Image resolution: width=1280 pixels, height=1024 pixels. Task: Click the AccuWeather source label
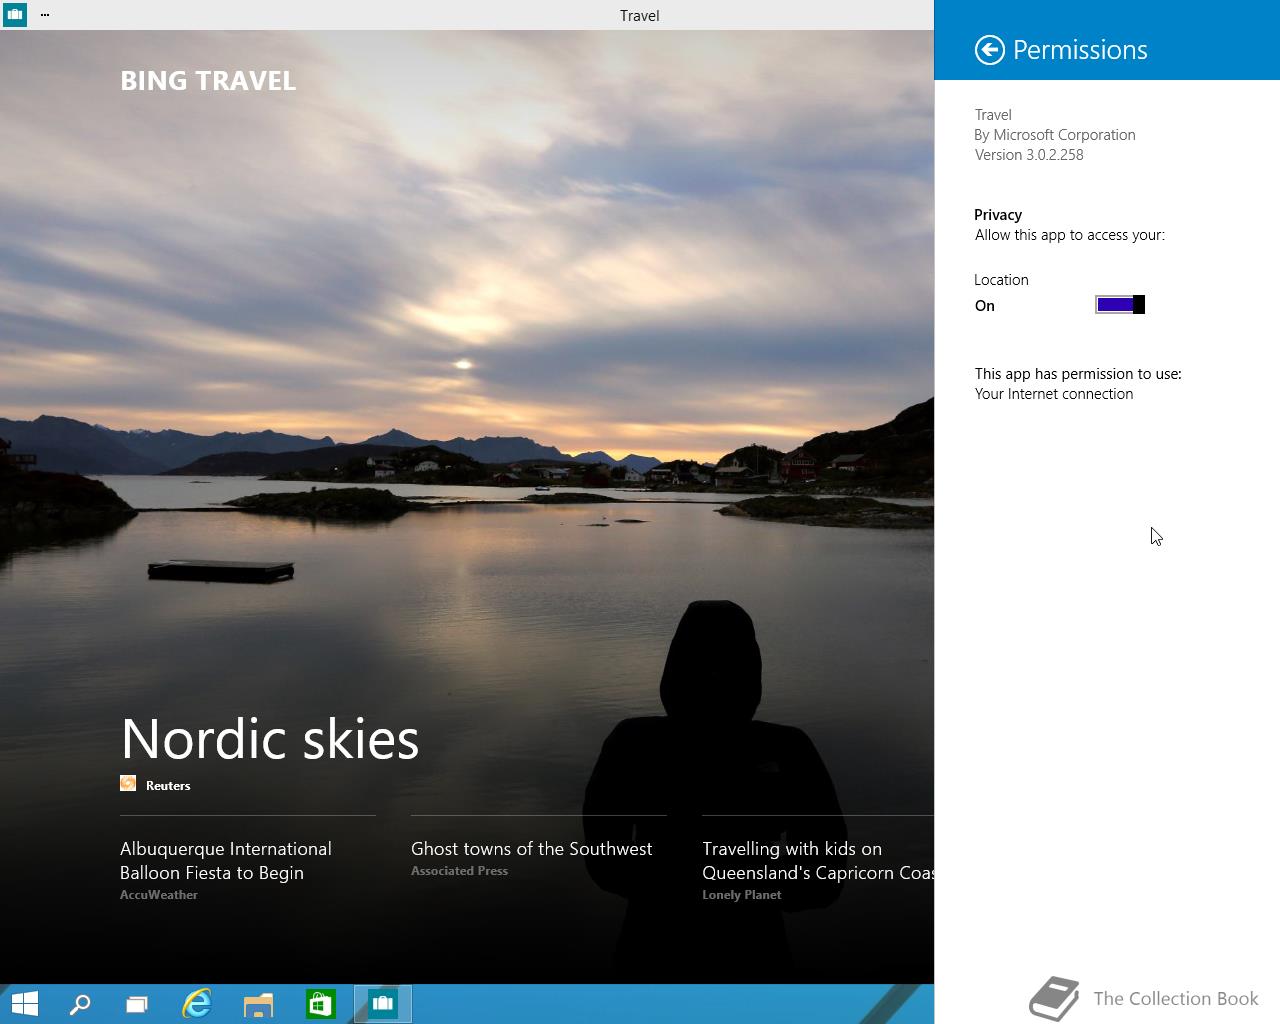(159, 895)
